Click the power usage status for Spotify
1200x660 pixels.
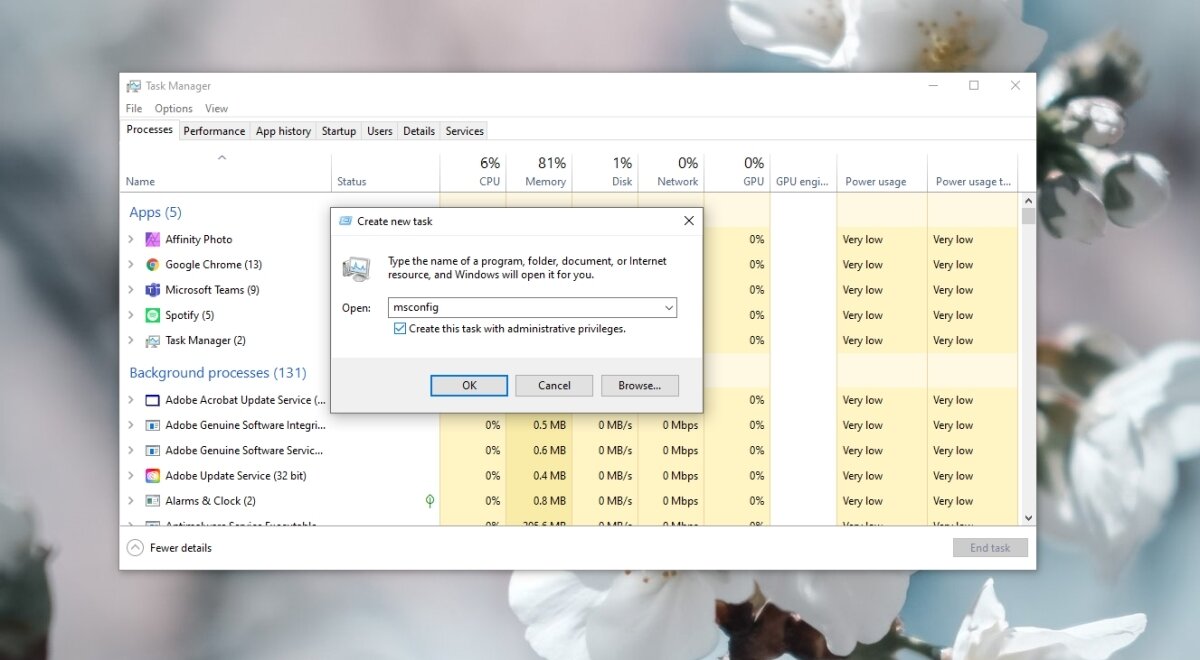tap(862, 315)
